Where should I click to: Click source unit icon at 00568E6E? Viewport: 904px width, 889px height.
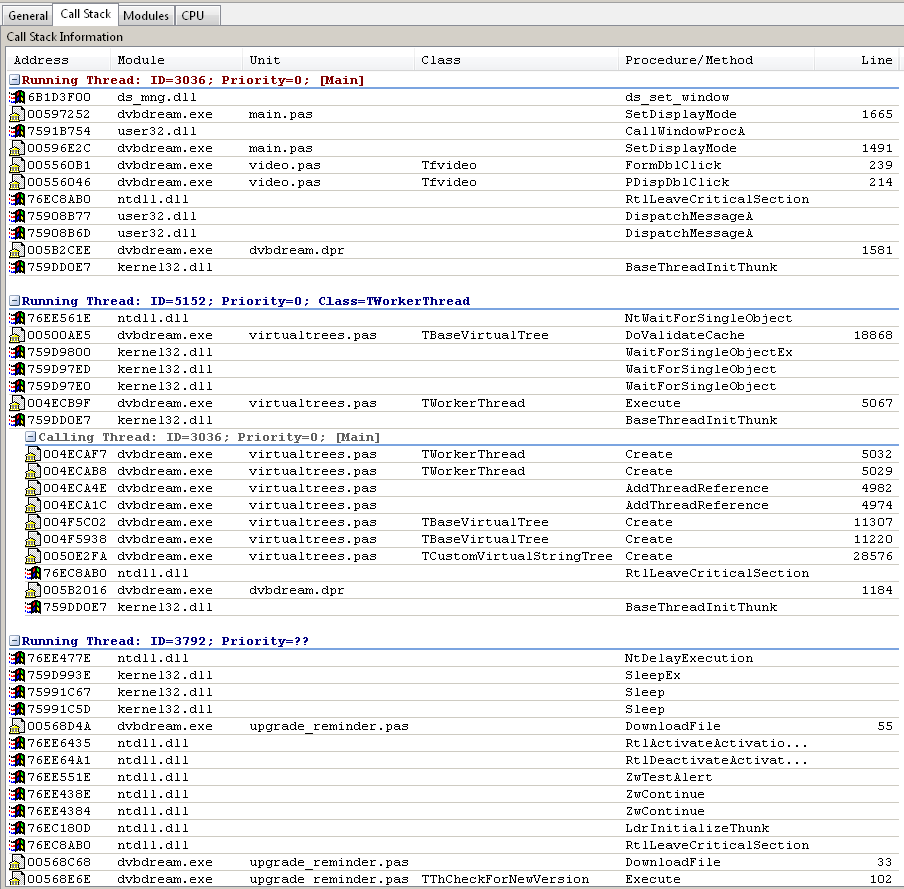pos(17,879)
